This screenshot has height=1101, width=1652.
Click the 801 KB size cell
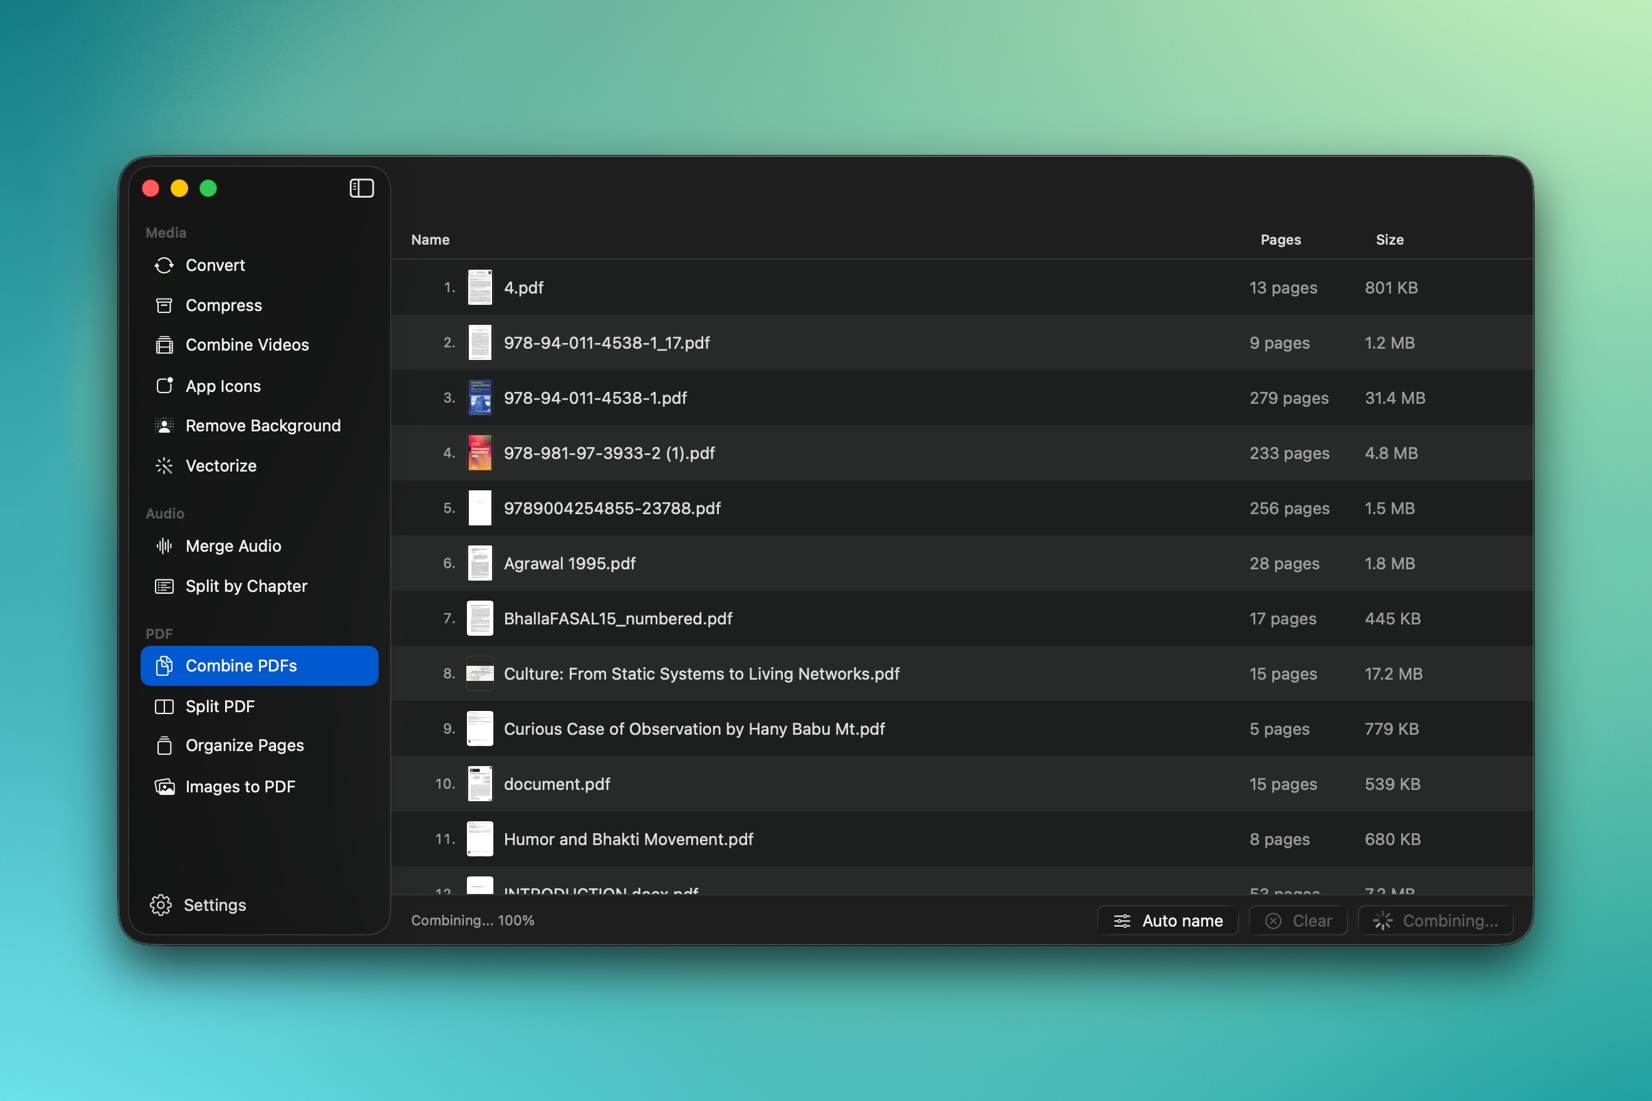click(x=1391, y=288)
